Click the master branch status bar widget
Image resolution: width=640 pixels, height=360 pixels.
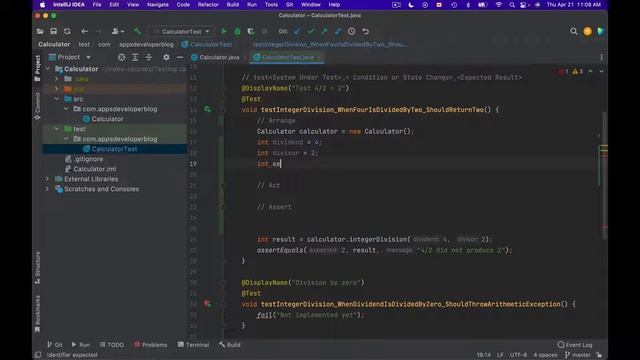(578, 355)
